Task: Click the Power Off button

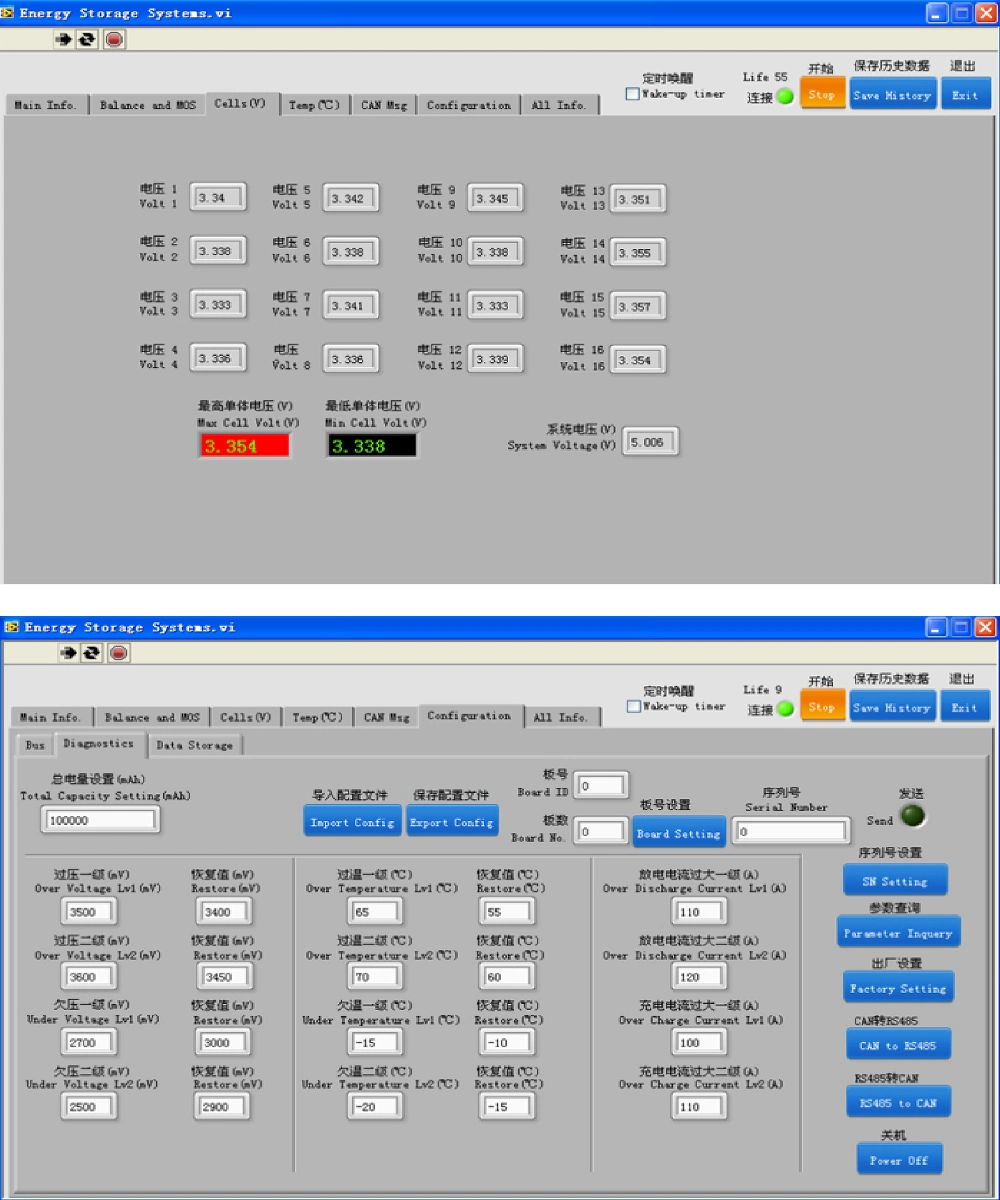Action: click(x=899, y=1159)
